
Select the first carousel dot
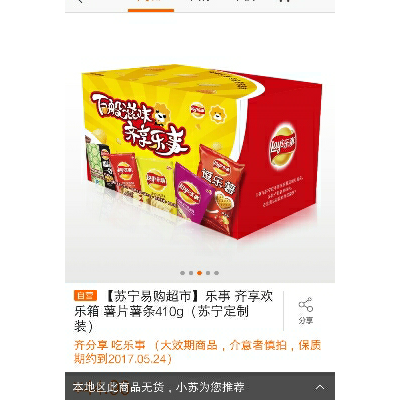click(x=182, y=273)
